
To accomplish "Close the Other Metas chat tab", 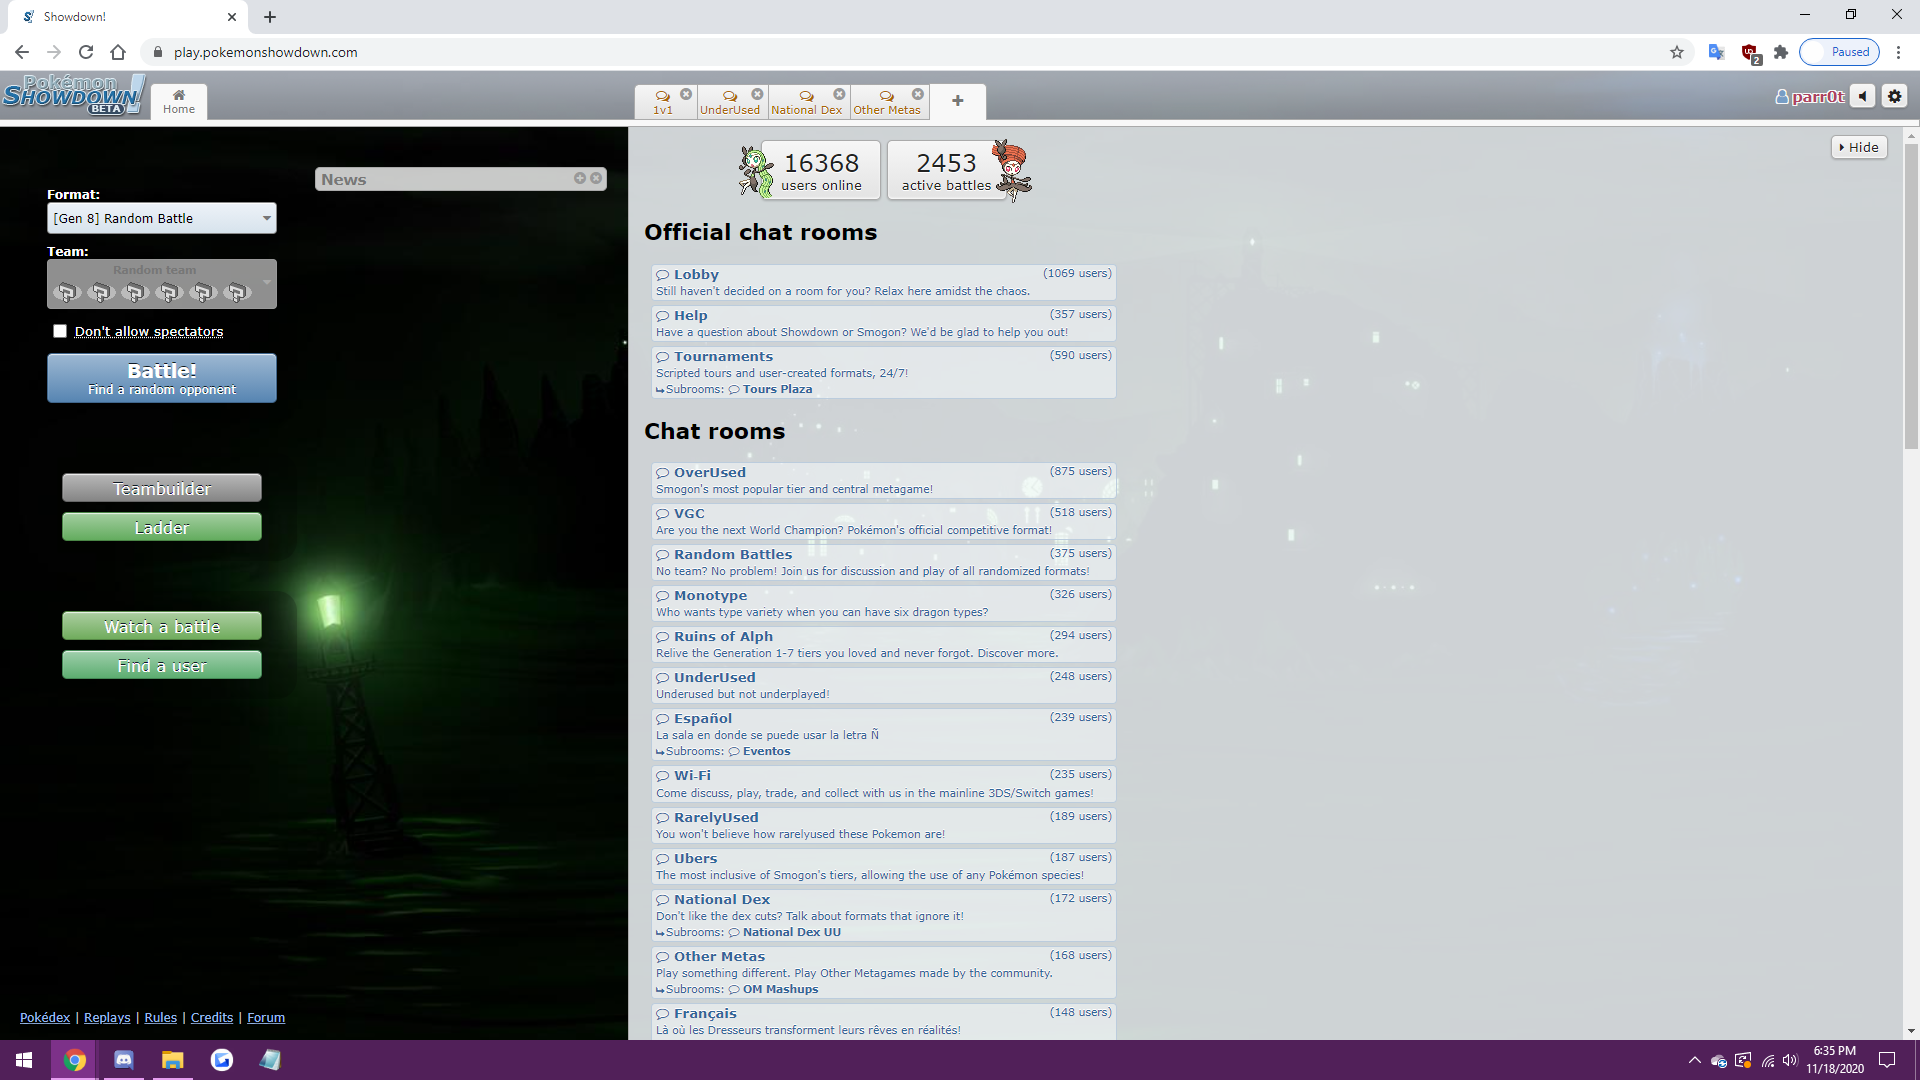I will [918, 94].
